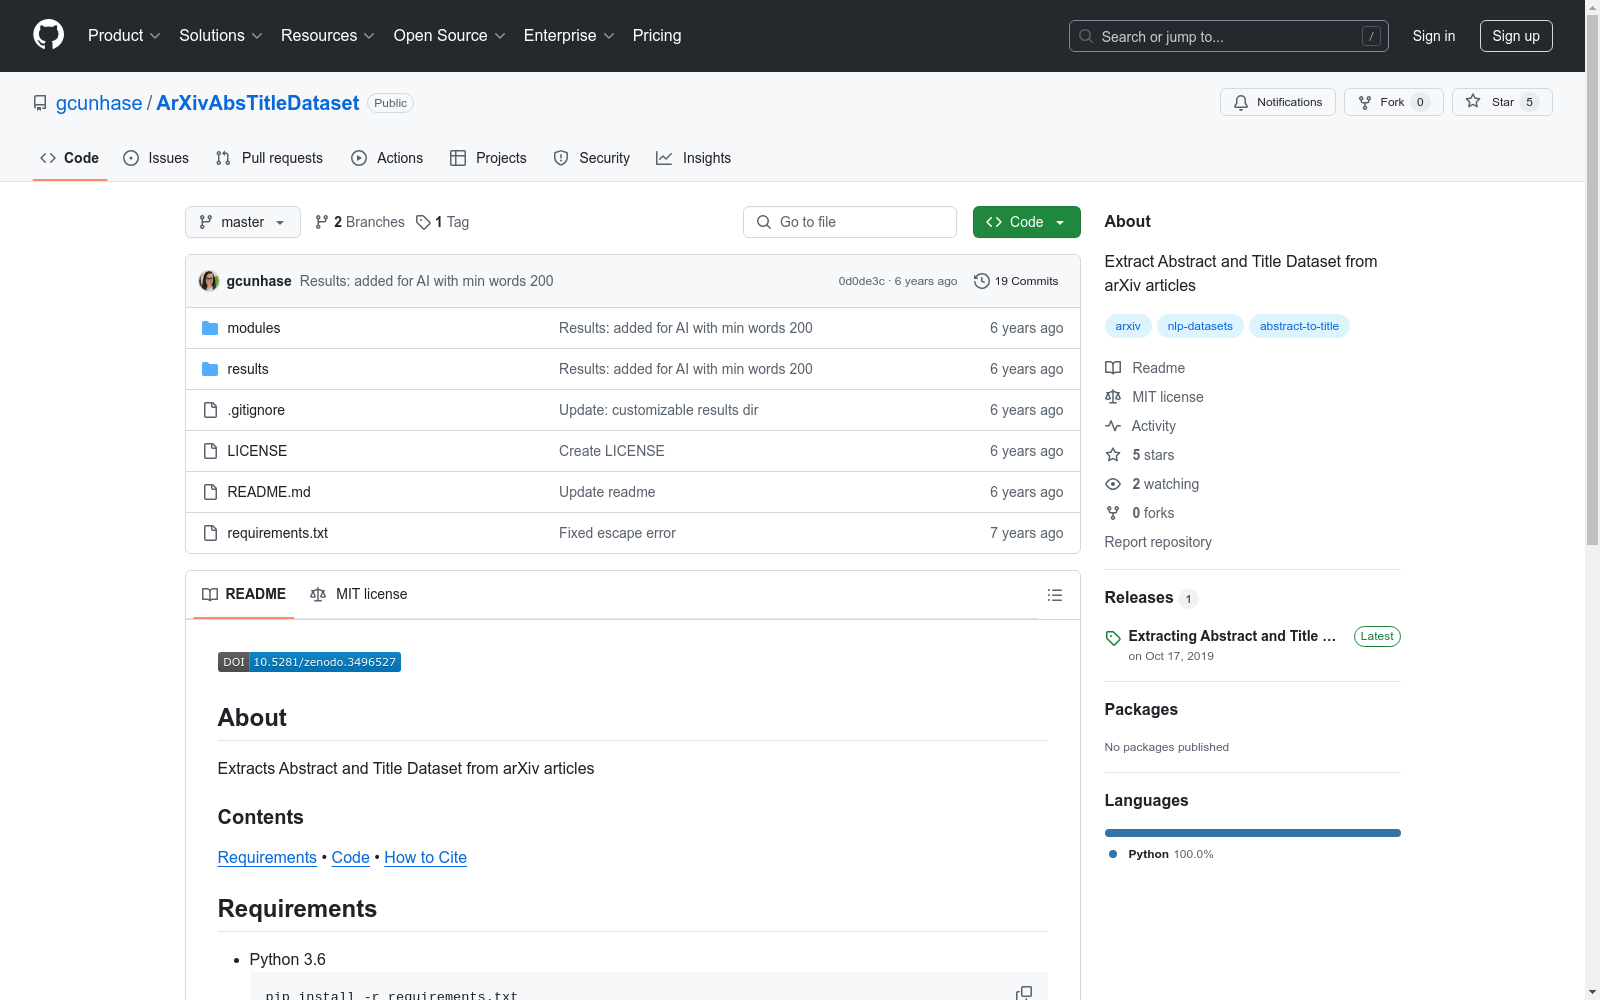This screenshot has width=1600, height=1000.
Task: Click the repository icon beside gcunhase
Action: click(x=40, y=103)
